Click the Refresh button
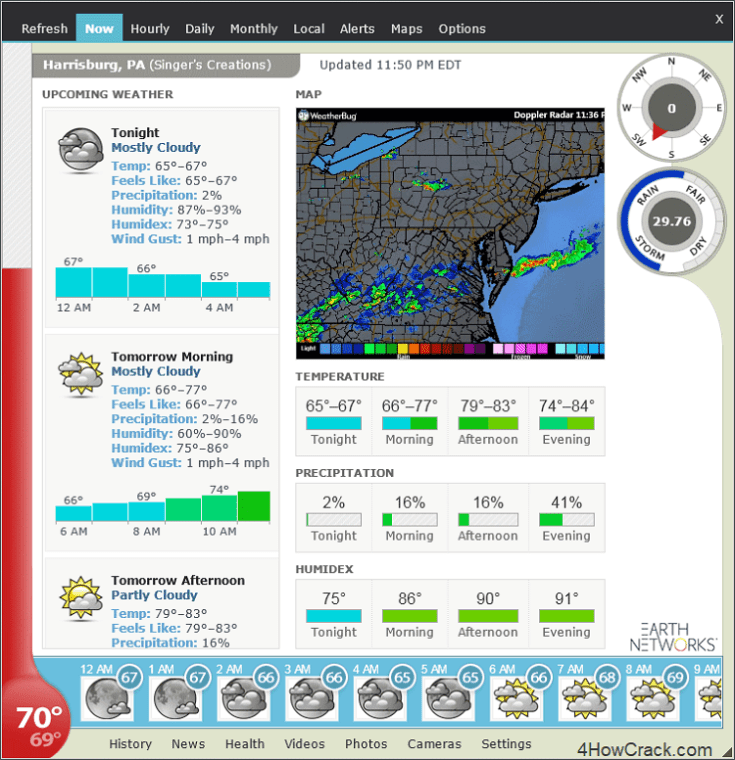735x760 pixels. tap(44, 29)
